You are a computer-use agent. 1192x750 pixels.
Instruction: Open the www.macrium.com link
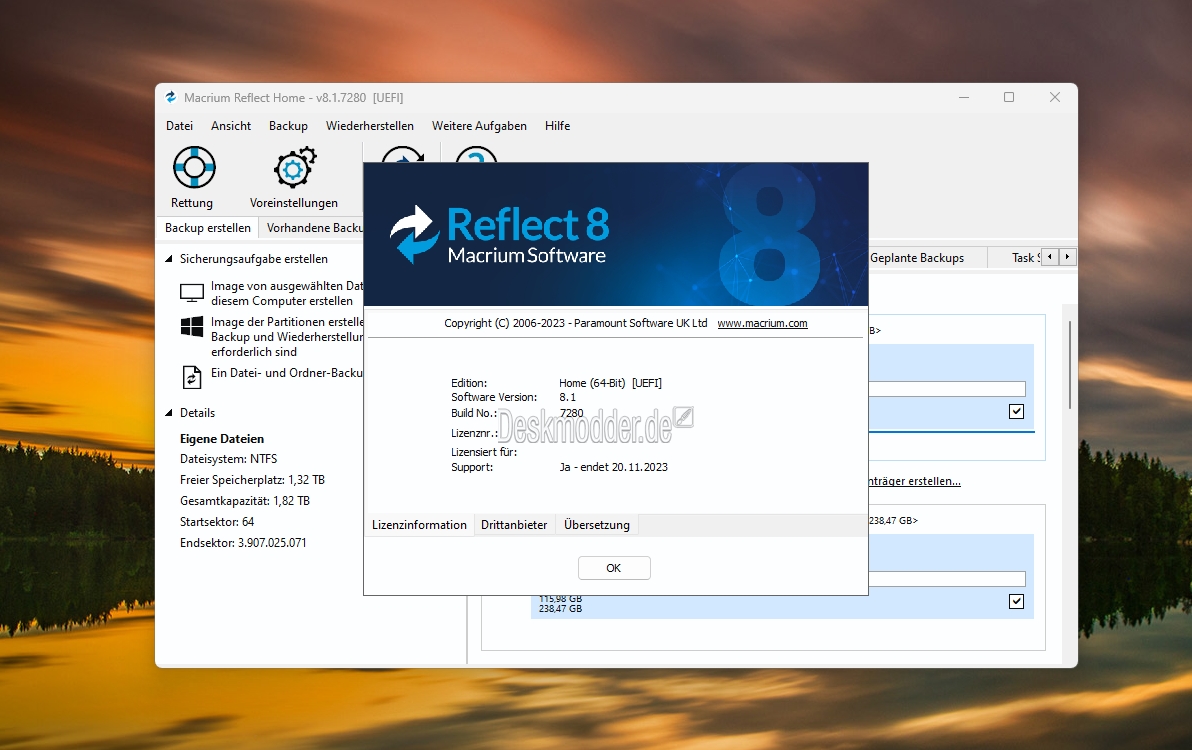point(762,323)
